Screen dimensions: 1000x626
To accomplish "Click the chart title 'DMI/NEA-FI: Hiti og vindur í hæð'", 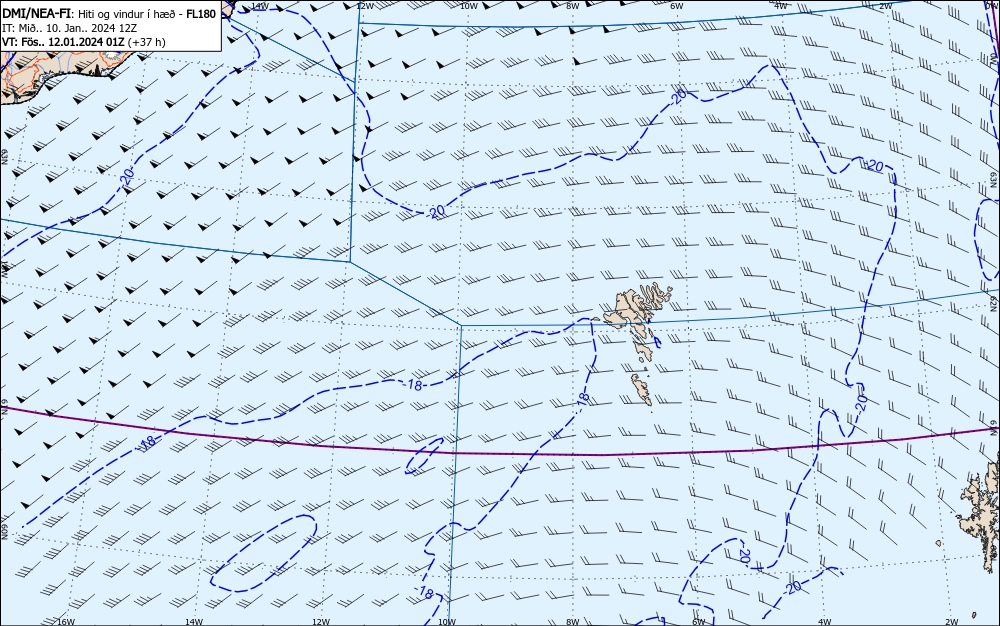I will pyautogui.click(x=91, y=13).
